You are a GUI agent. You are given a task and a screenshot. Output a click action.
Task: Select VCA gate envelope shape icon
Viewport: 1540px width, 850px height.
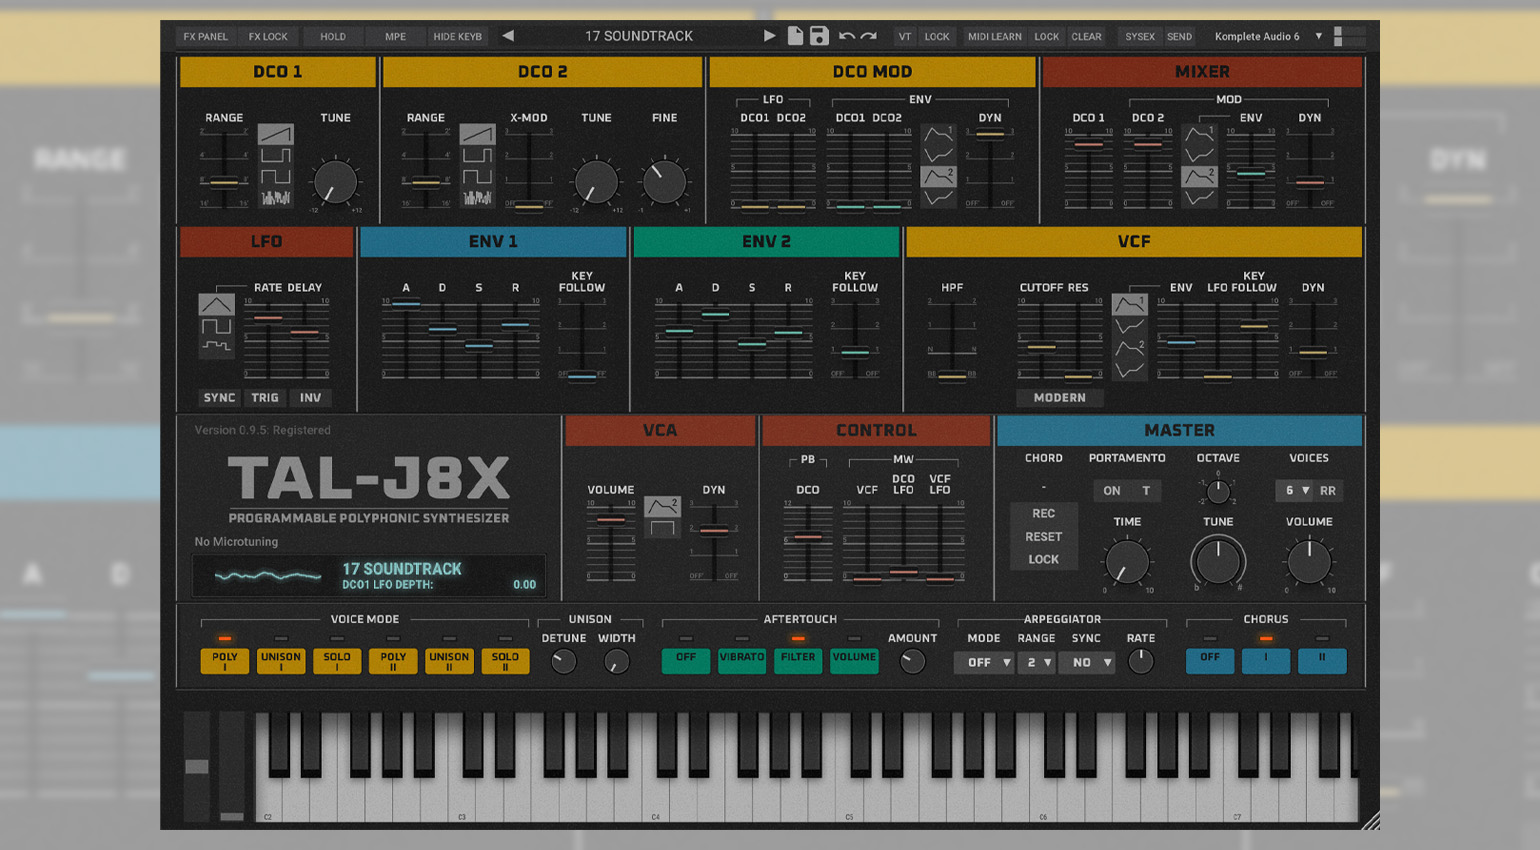point(661,527)
